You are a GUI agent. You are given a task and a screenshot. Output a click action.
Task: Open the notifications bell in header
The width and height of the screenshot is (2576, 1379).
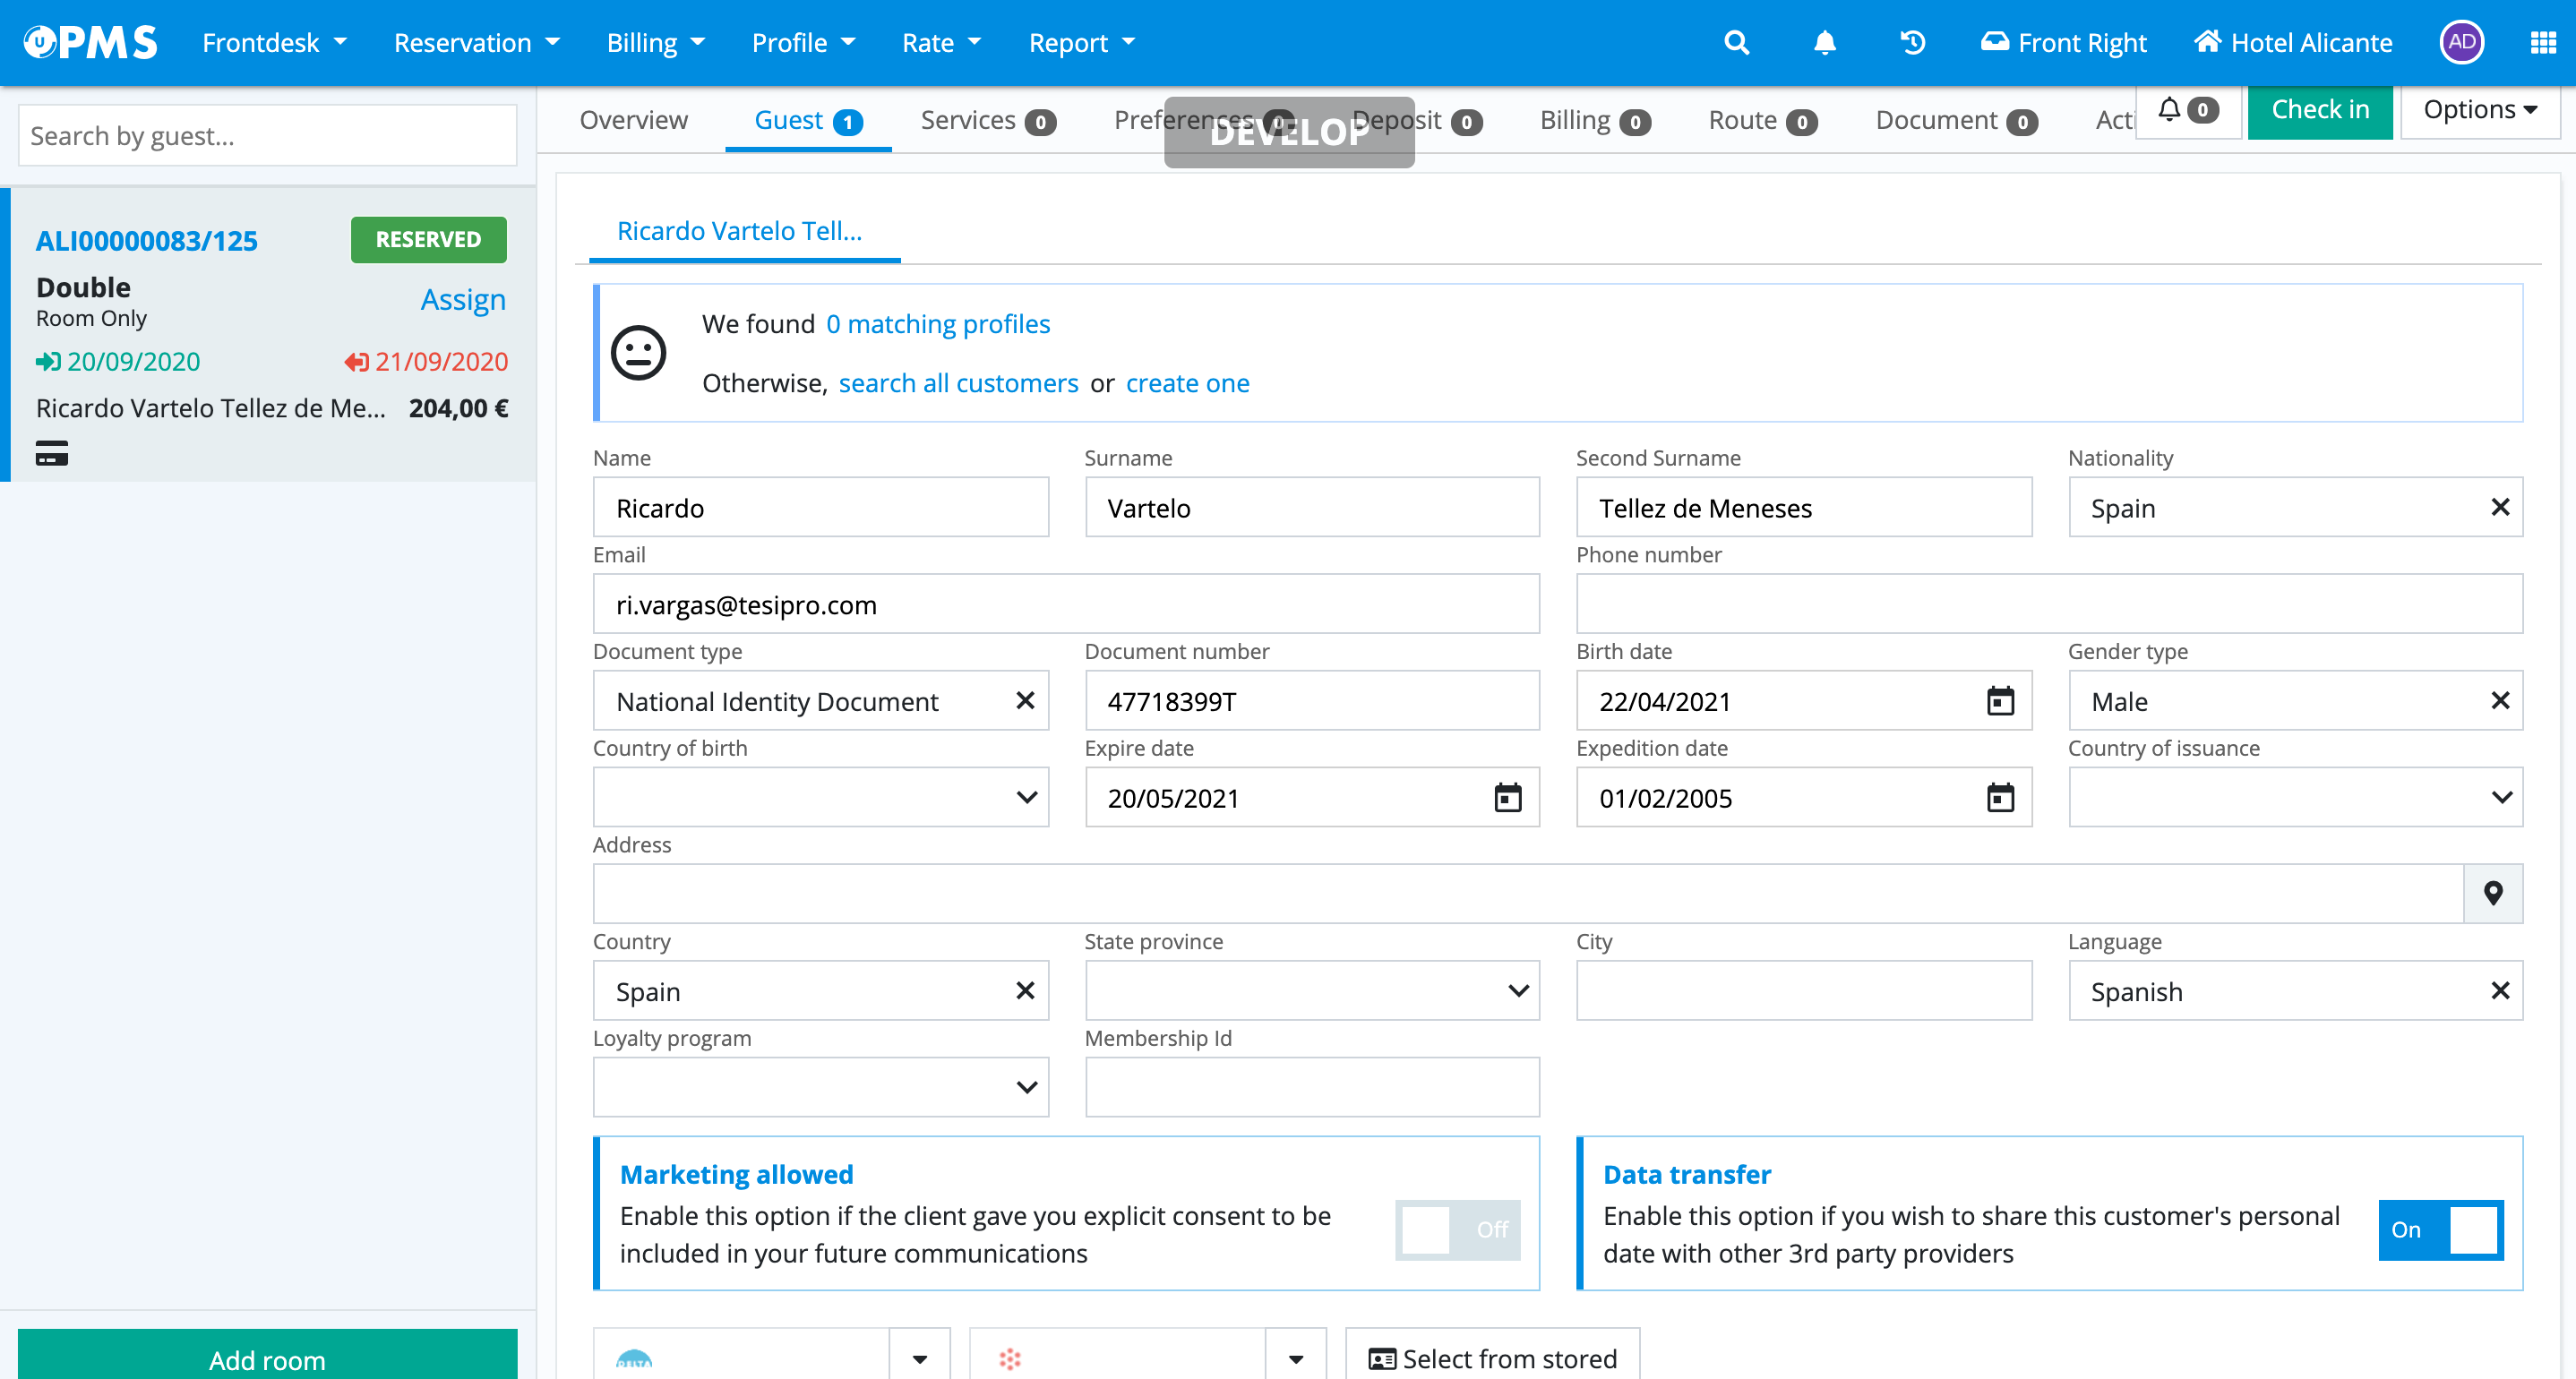tap(1824, 43)
